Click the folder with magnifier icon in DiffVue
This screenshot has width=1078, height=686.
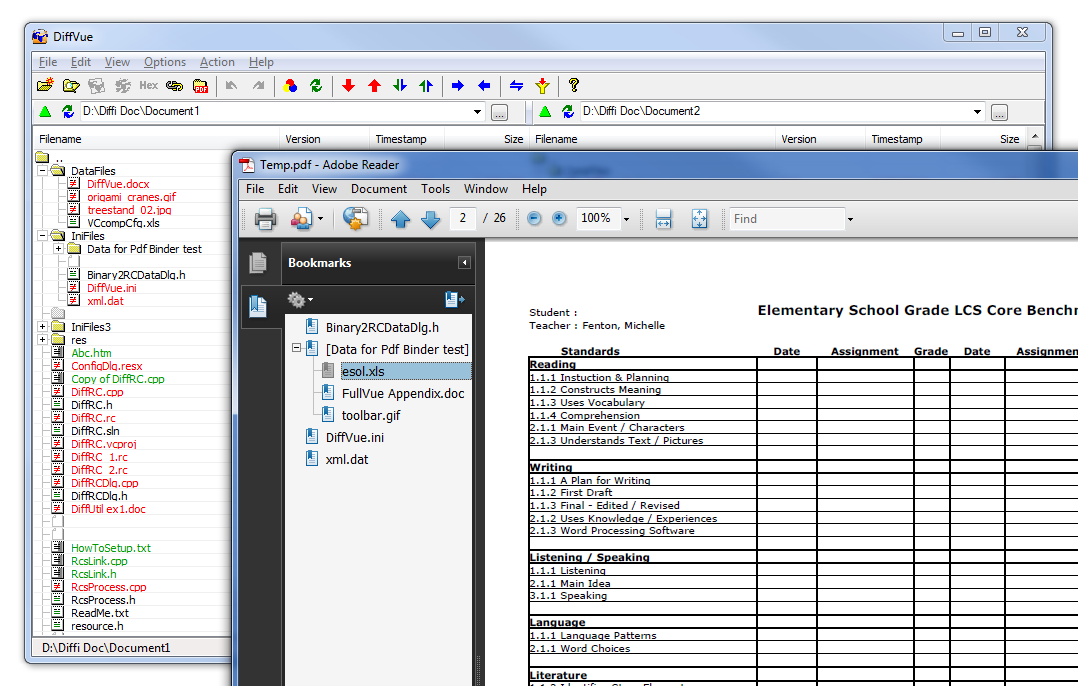(x=71, y=85)
